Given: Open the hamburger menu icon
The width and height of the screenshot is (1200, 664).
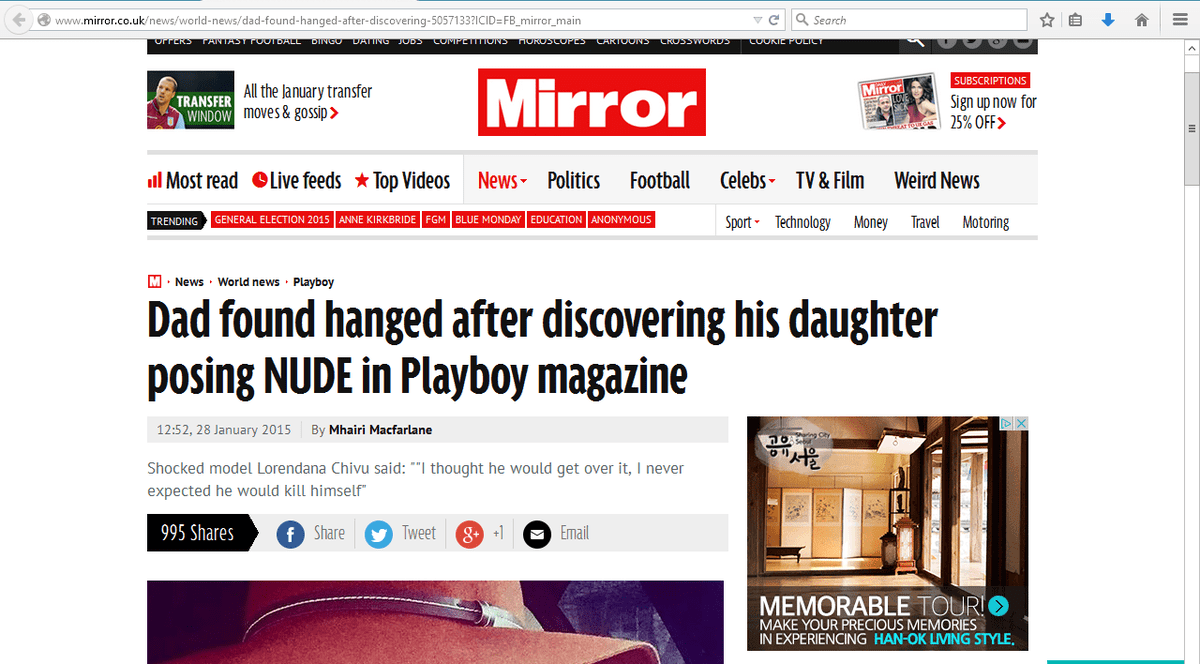Looking at the screenshot, I should point(1177,20).
